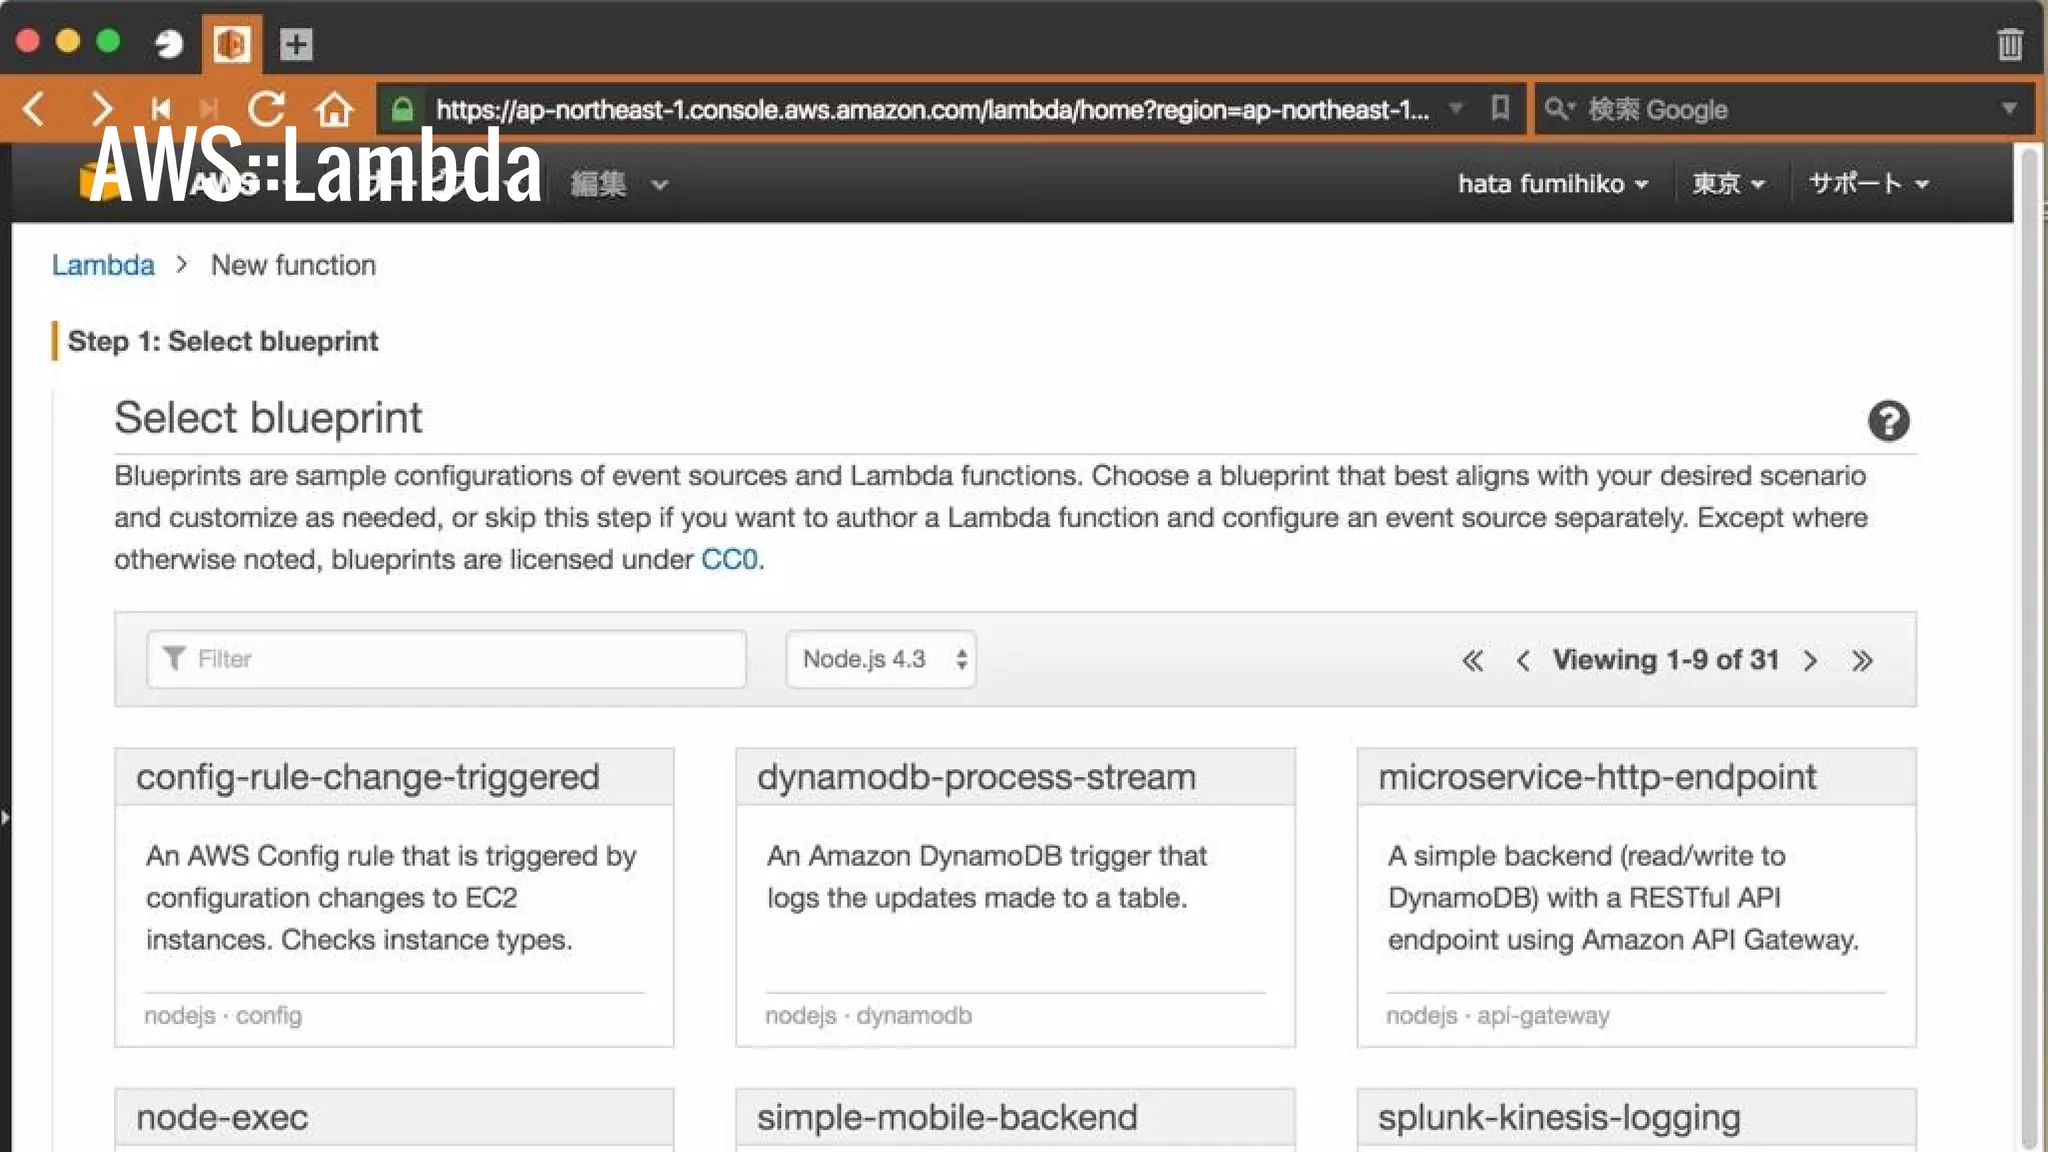The image size is (2048, 1152).
Task: Go to the browser home page
Action: [x=334, y=108]
